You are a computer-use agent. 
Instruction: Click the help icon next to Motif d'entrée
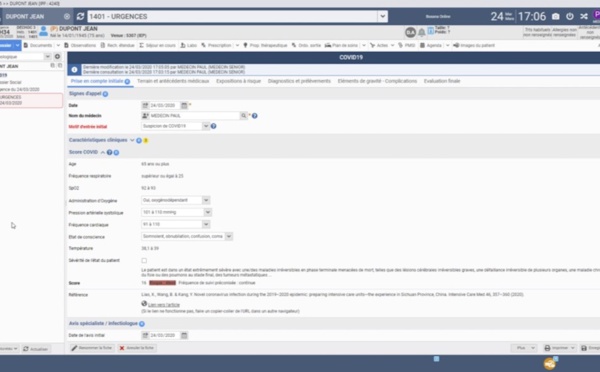pyautogui.click(x=214, y=126)
